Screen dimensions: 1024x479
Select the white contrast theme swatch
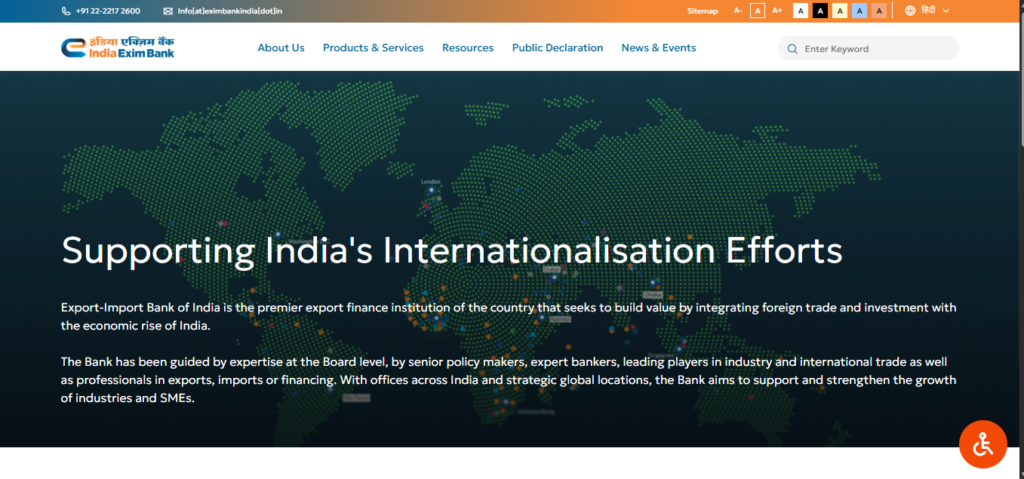coord(800,10)
